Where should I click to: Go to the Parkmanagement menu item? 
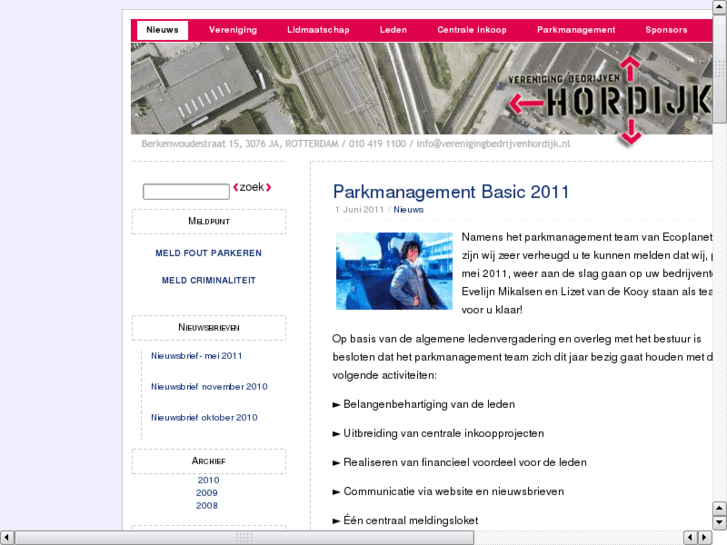pyautogui.click(x=576, y=30)
